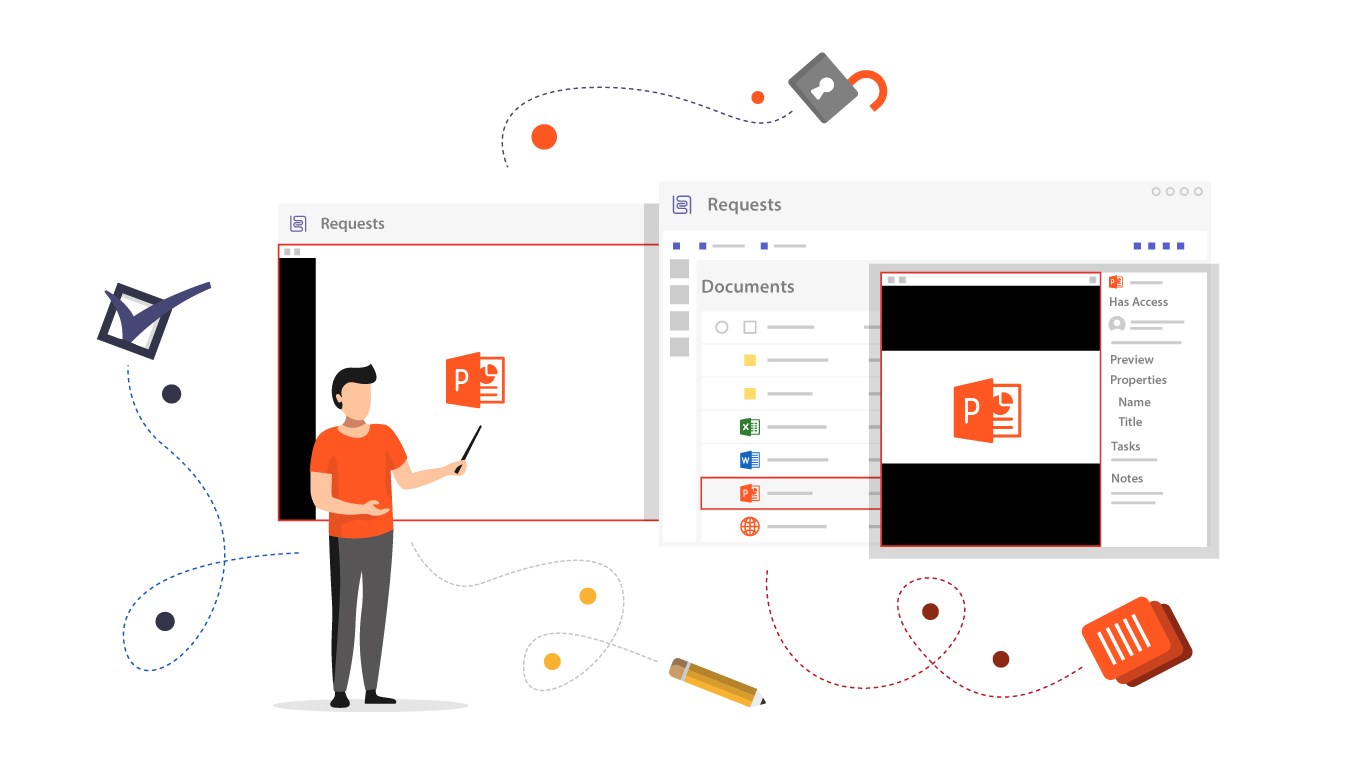Click the Requests title in the right window

coord(744,205)
